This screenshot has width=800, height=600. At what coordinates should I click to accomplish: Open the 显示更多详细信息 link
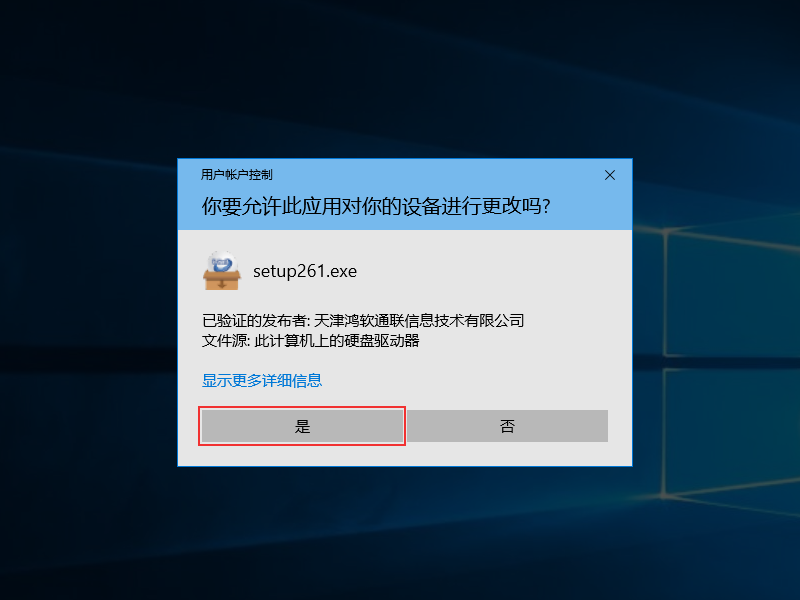262,380
